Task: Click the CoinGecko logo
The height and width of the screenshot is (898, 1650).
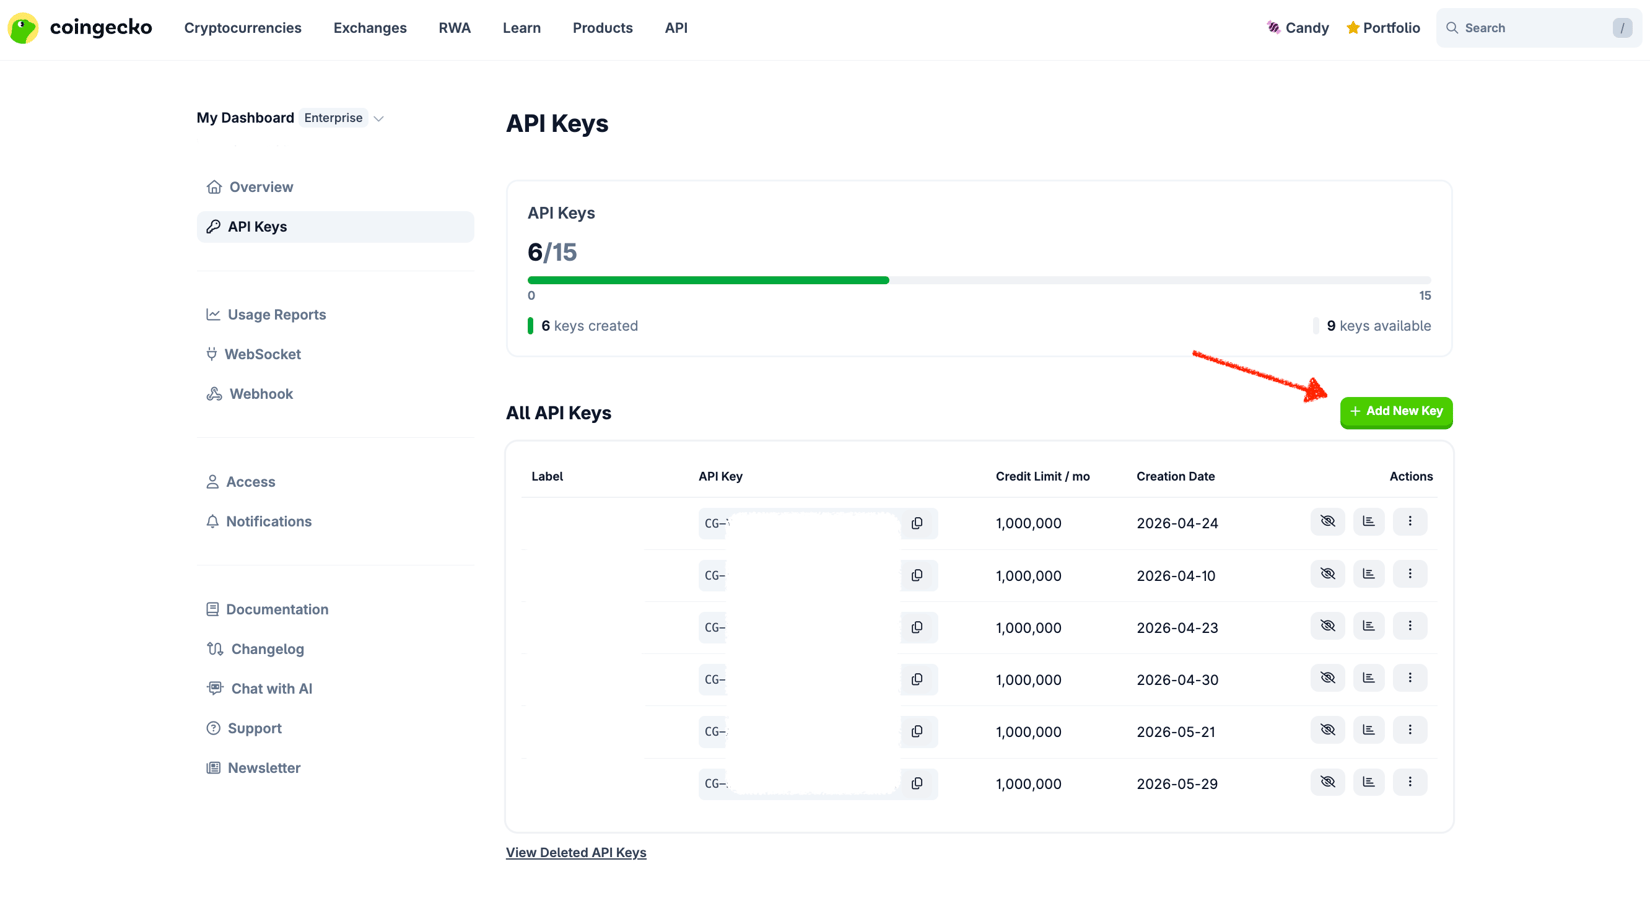Action: coord(80,28)
